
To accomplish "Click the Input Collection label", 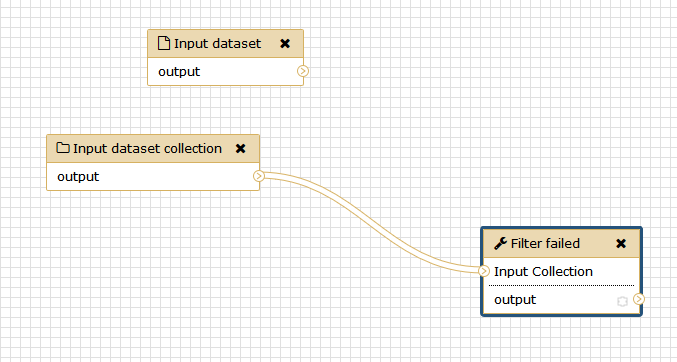I will click(543, 272).
